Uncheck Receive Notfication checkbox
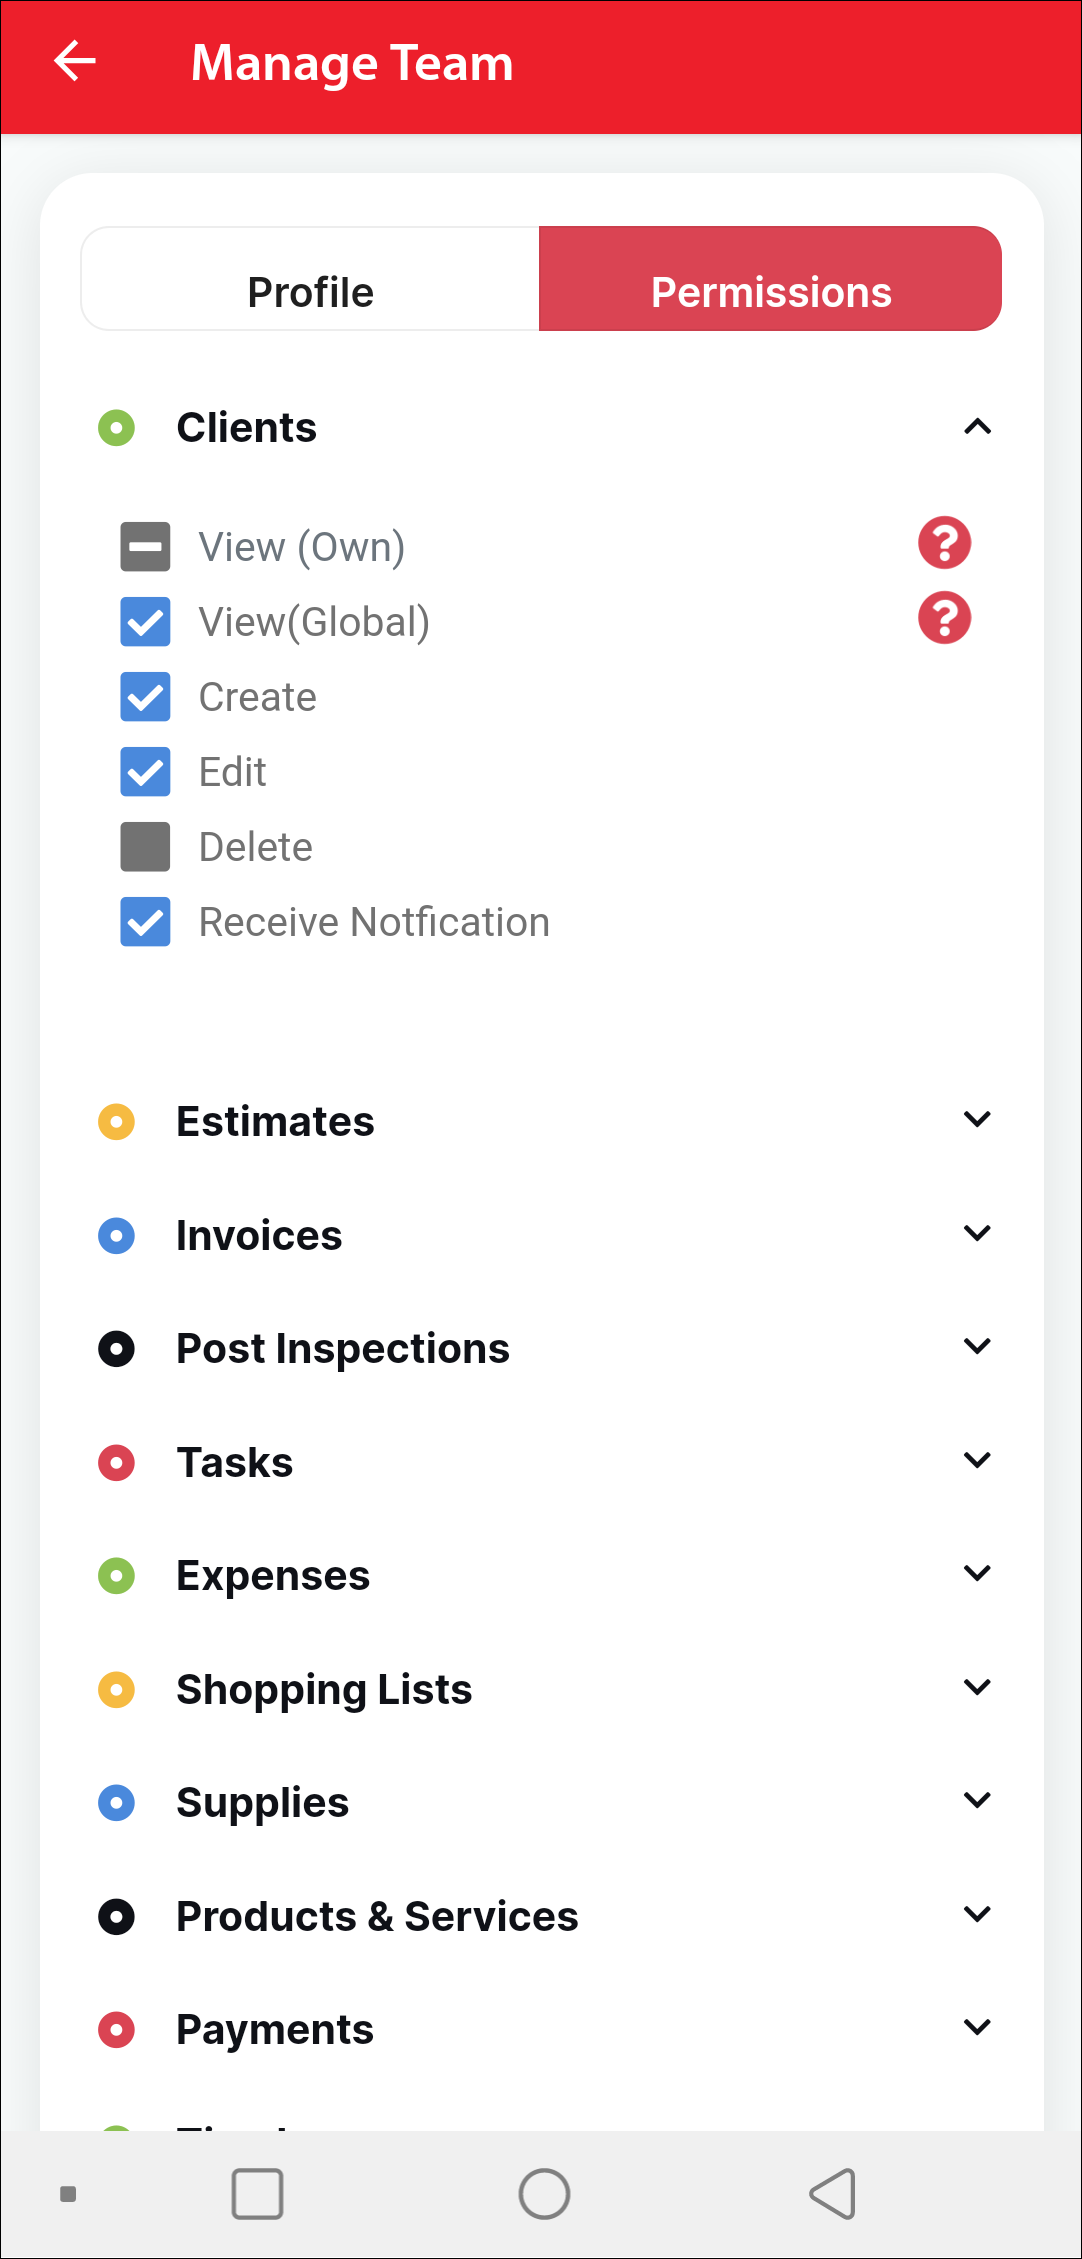 pos(146,922)
